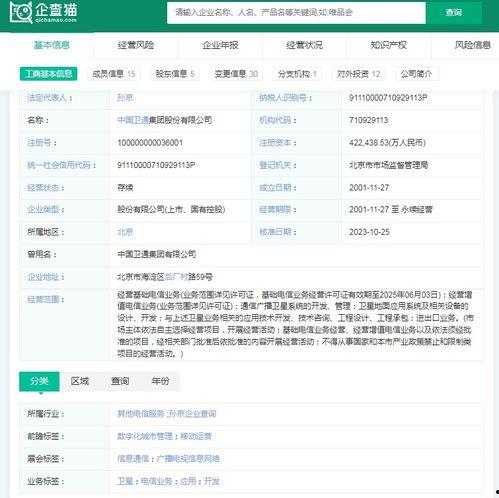Select registration number 10000000036001
The width and height of the screenshot is (499, 498).
[x=150, y=143]
